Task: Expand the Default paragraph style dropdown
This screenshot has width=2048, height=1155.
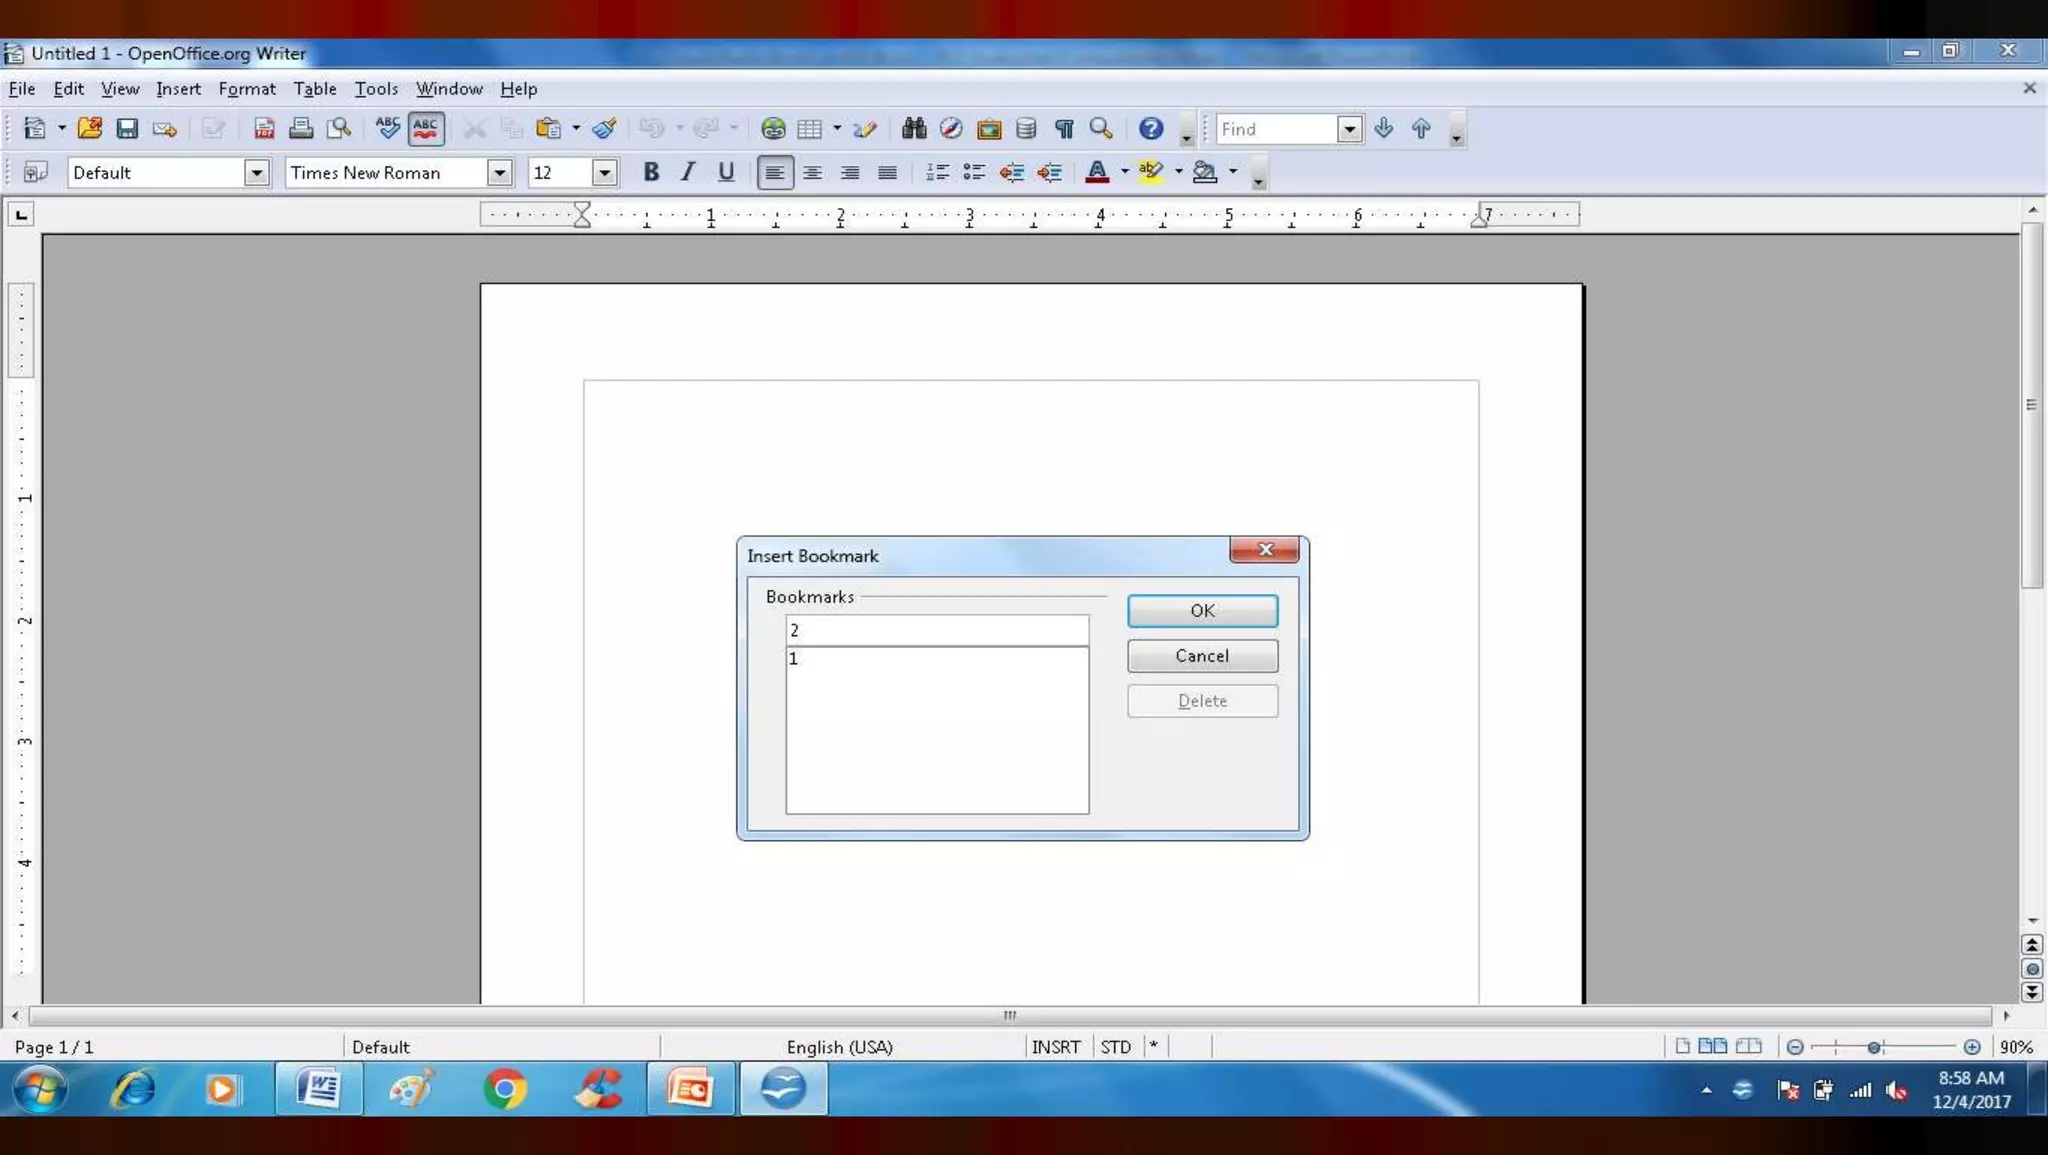Action: pos(257,173)
